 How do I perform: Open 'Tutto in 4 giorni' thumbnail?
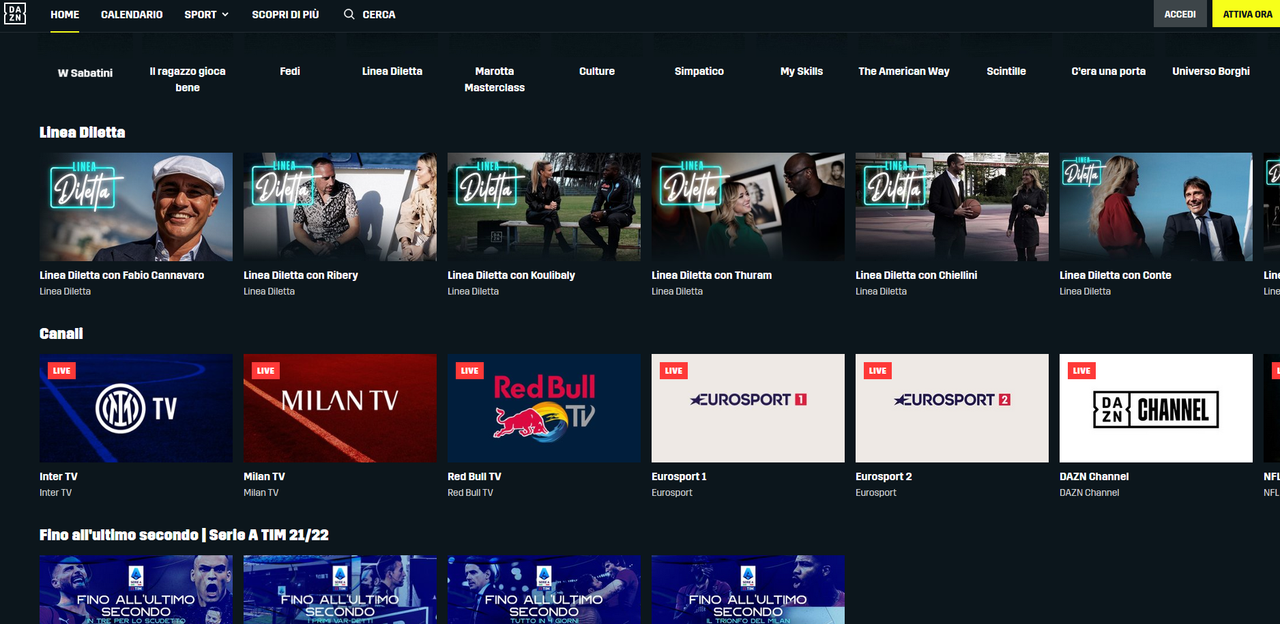click(x=544, y=590)
